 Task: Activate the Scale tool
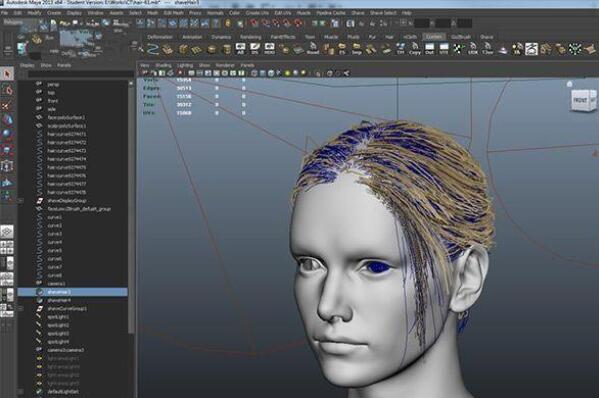(x=7, y=150)
